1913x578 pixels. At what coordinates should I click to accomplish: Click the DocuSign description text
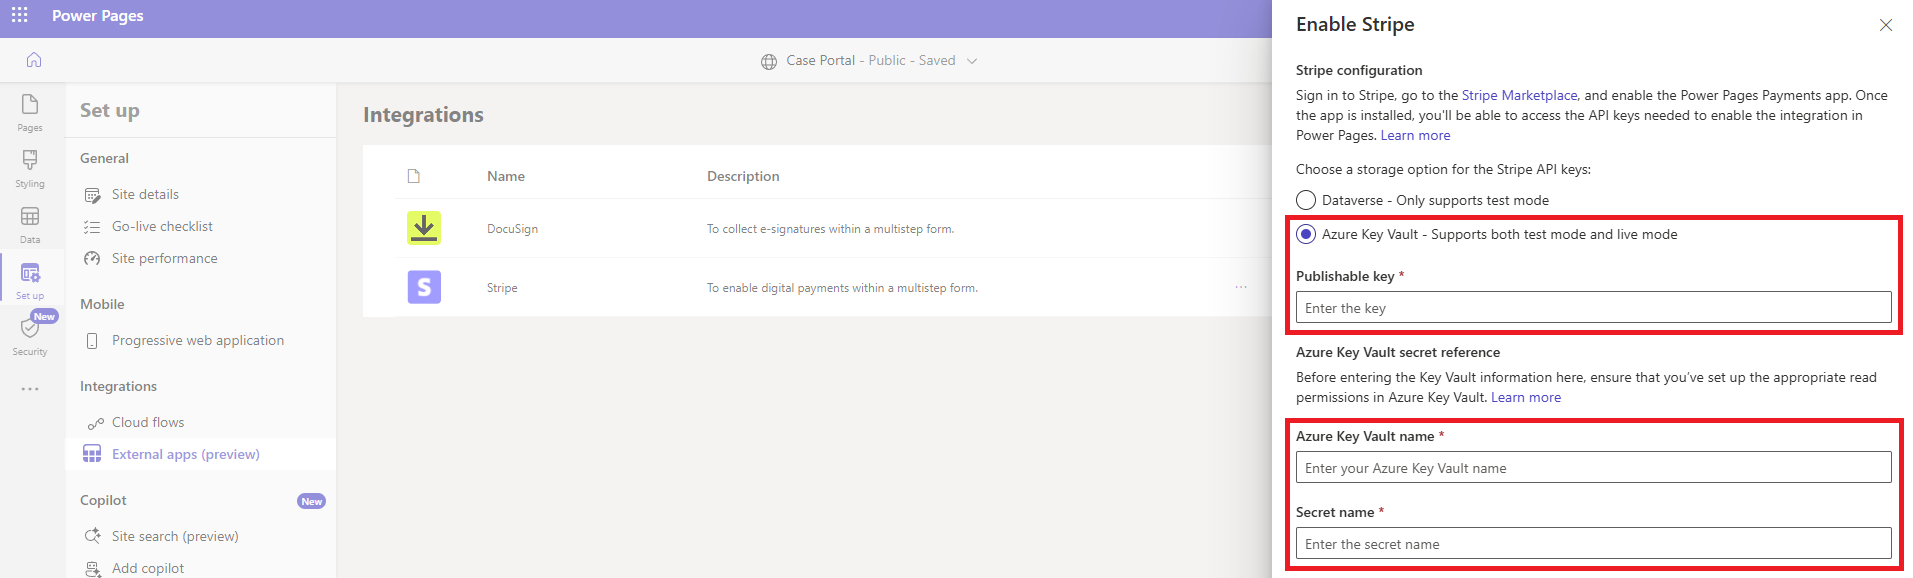[830, 229]
